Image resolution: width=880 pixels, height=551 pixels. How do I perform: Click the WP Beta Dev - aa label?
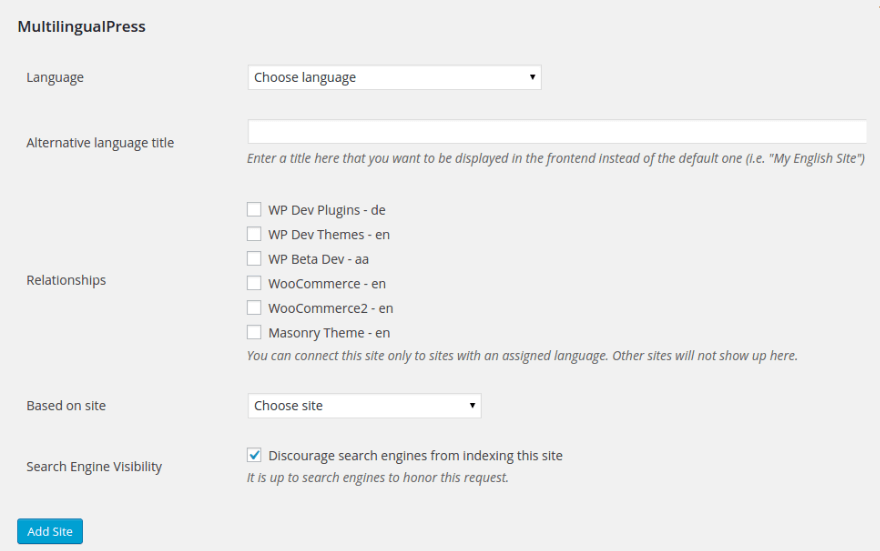318,260
